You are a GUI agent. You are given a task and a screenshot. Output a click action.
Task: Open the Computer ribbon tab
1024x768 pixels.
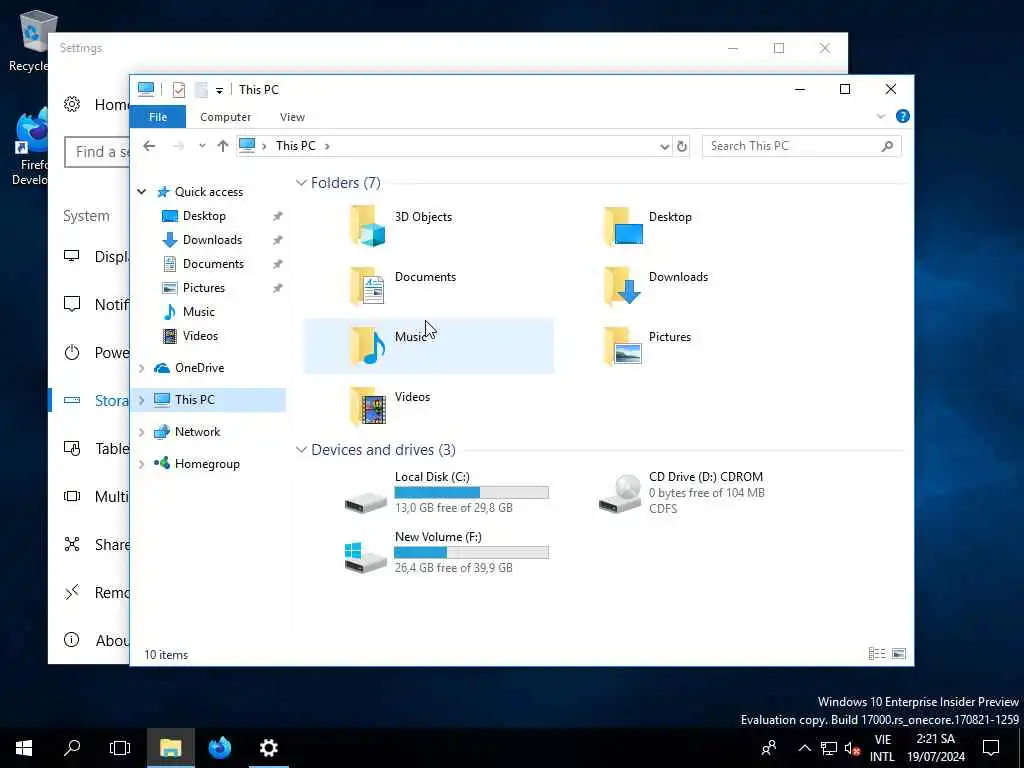pyautogui.click(x=225, y=117)
